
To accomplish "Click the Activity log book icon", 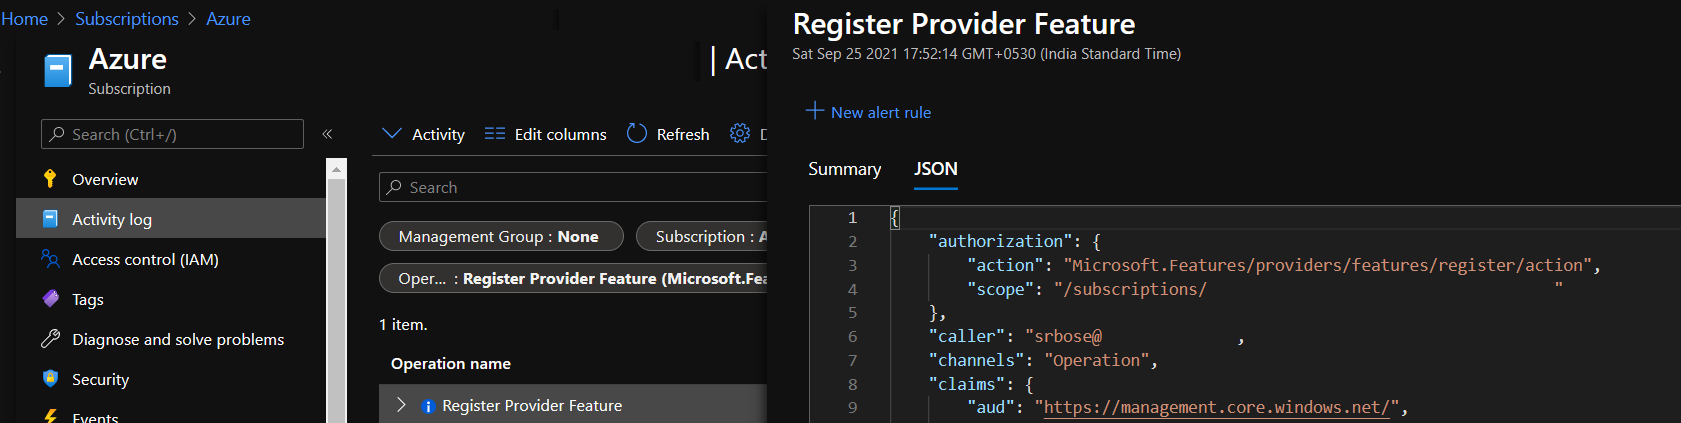I will [x=50, y=219].
